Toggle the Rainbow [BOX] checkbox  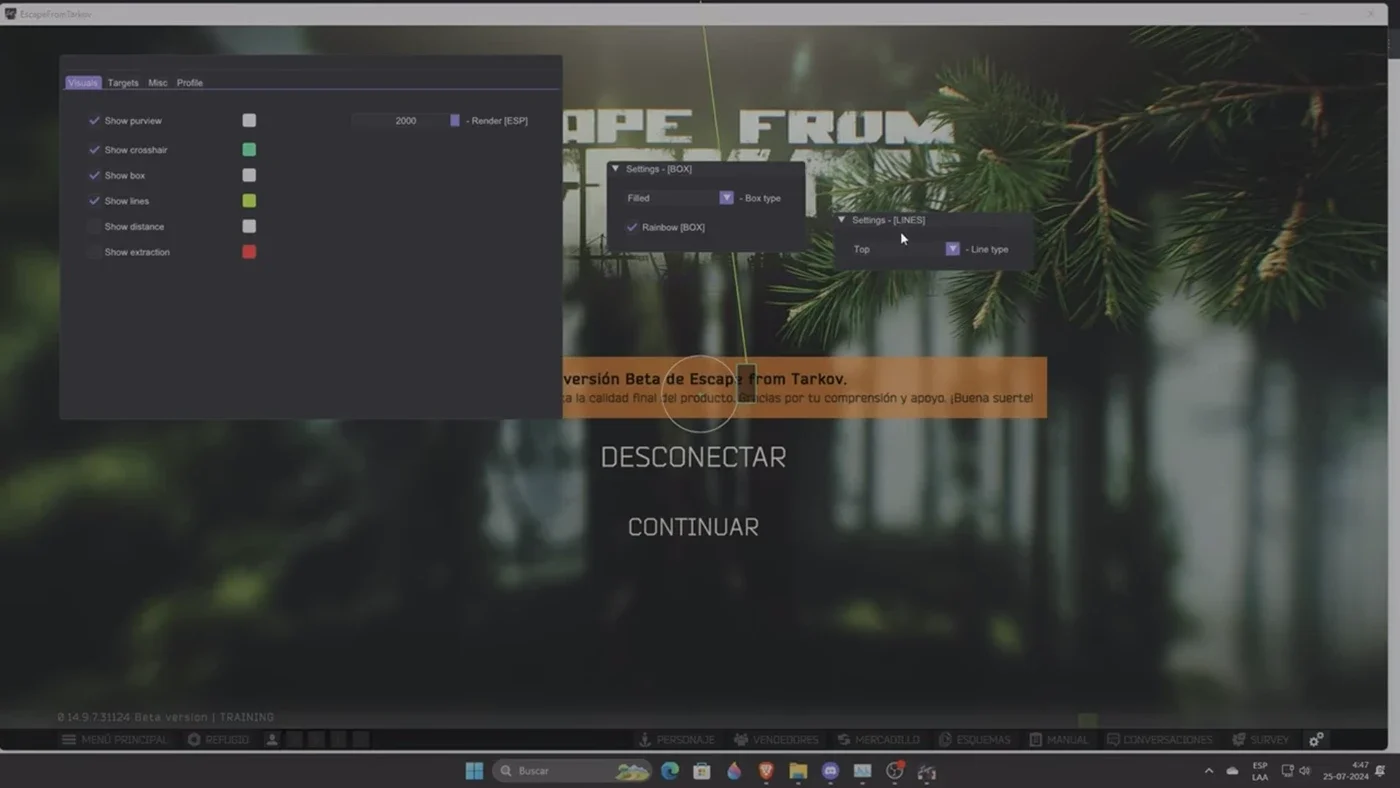632,227
